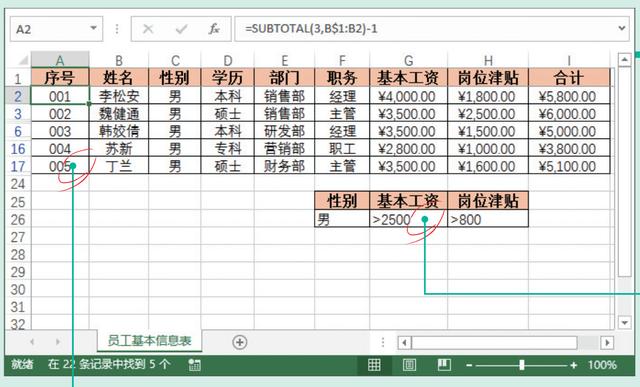Click horizontal scrollbar left arrow
The image size is (640, 387).
[404, 343]
